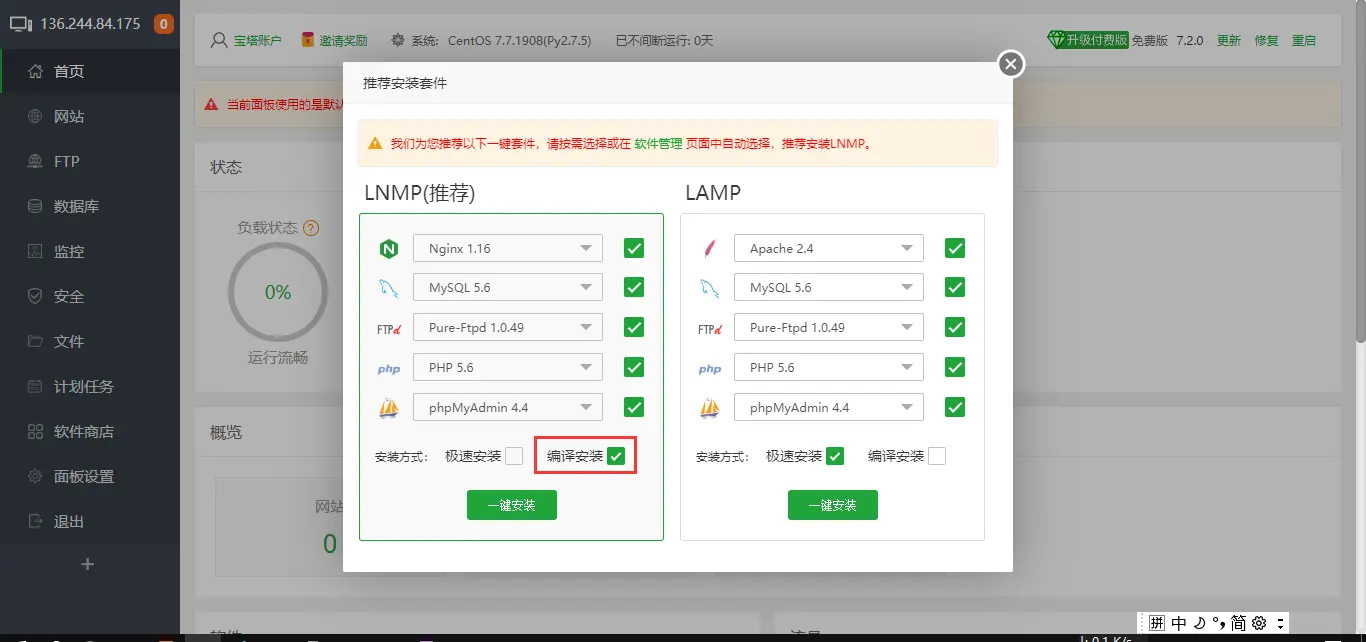Image resolution: width=1366 pixels, height=642 pixels.
Task: Click the monitor icon beside the server IP
Action: 21,24
